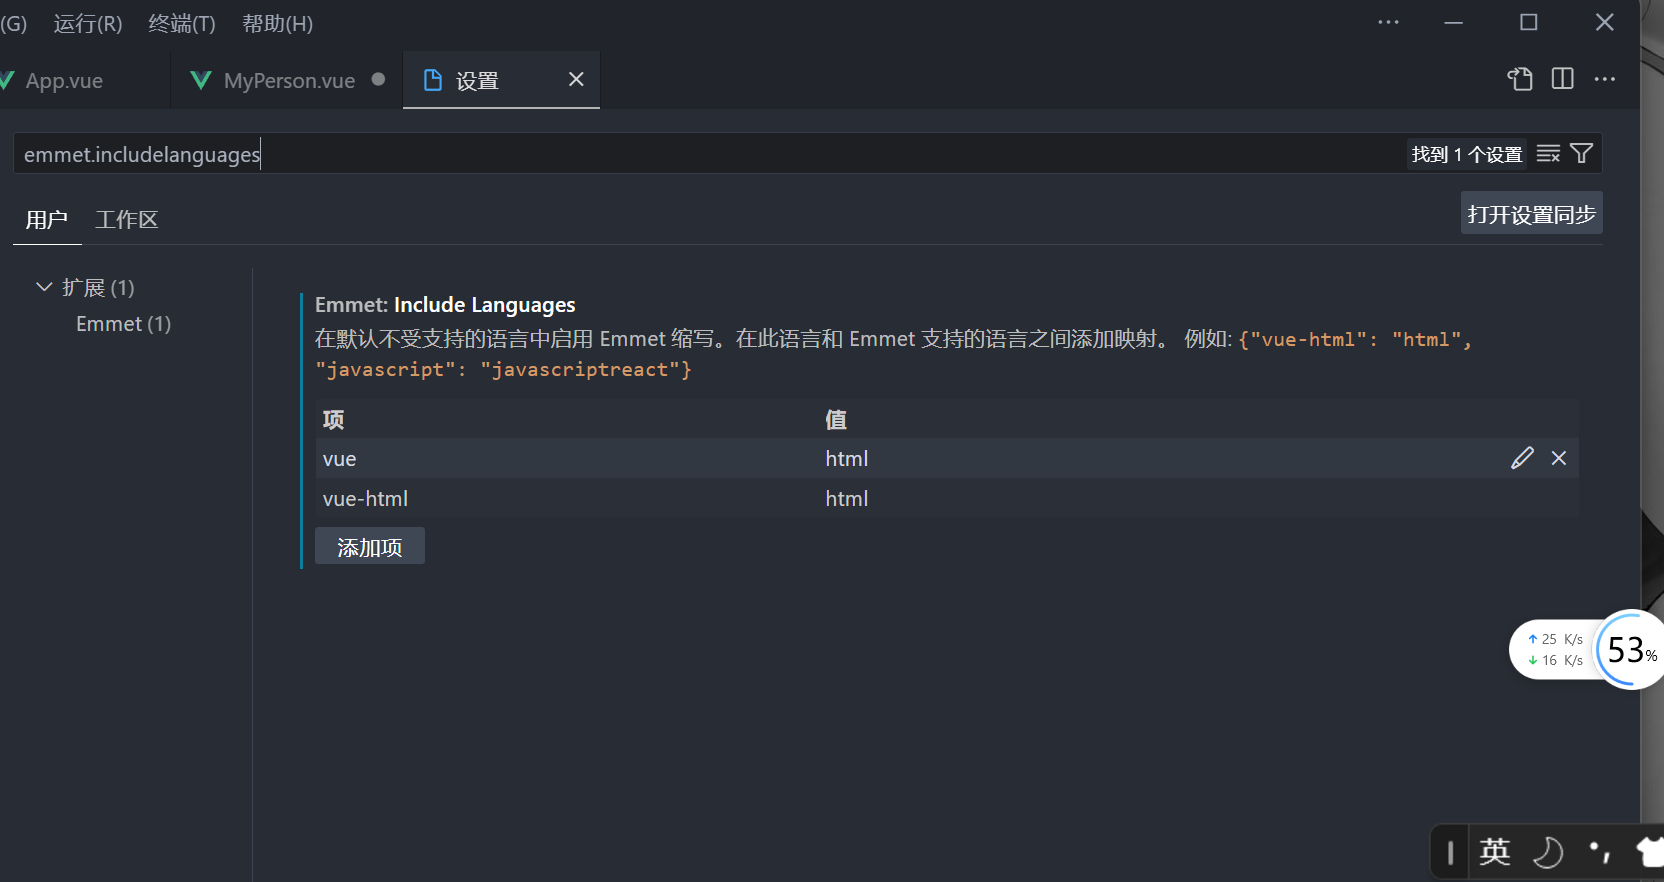Switch to the 用户 settings tab
Screen dimensions: 1664x882
(46, 220)
